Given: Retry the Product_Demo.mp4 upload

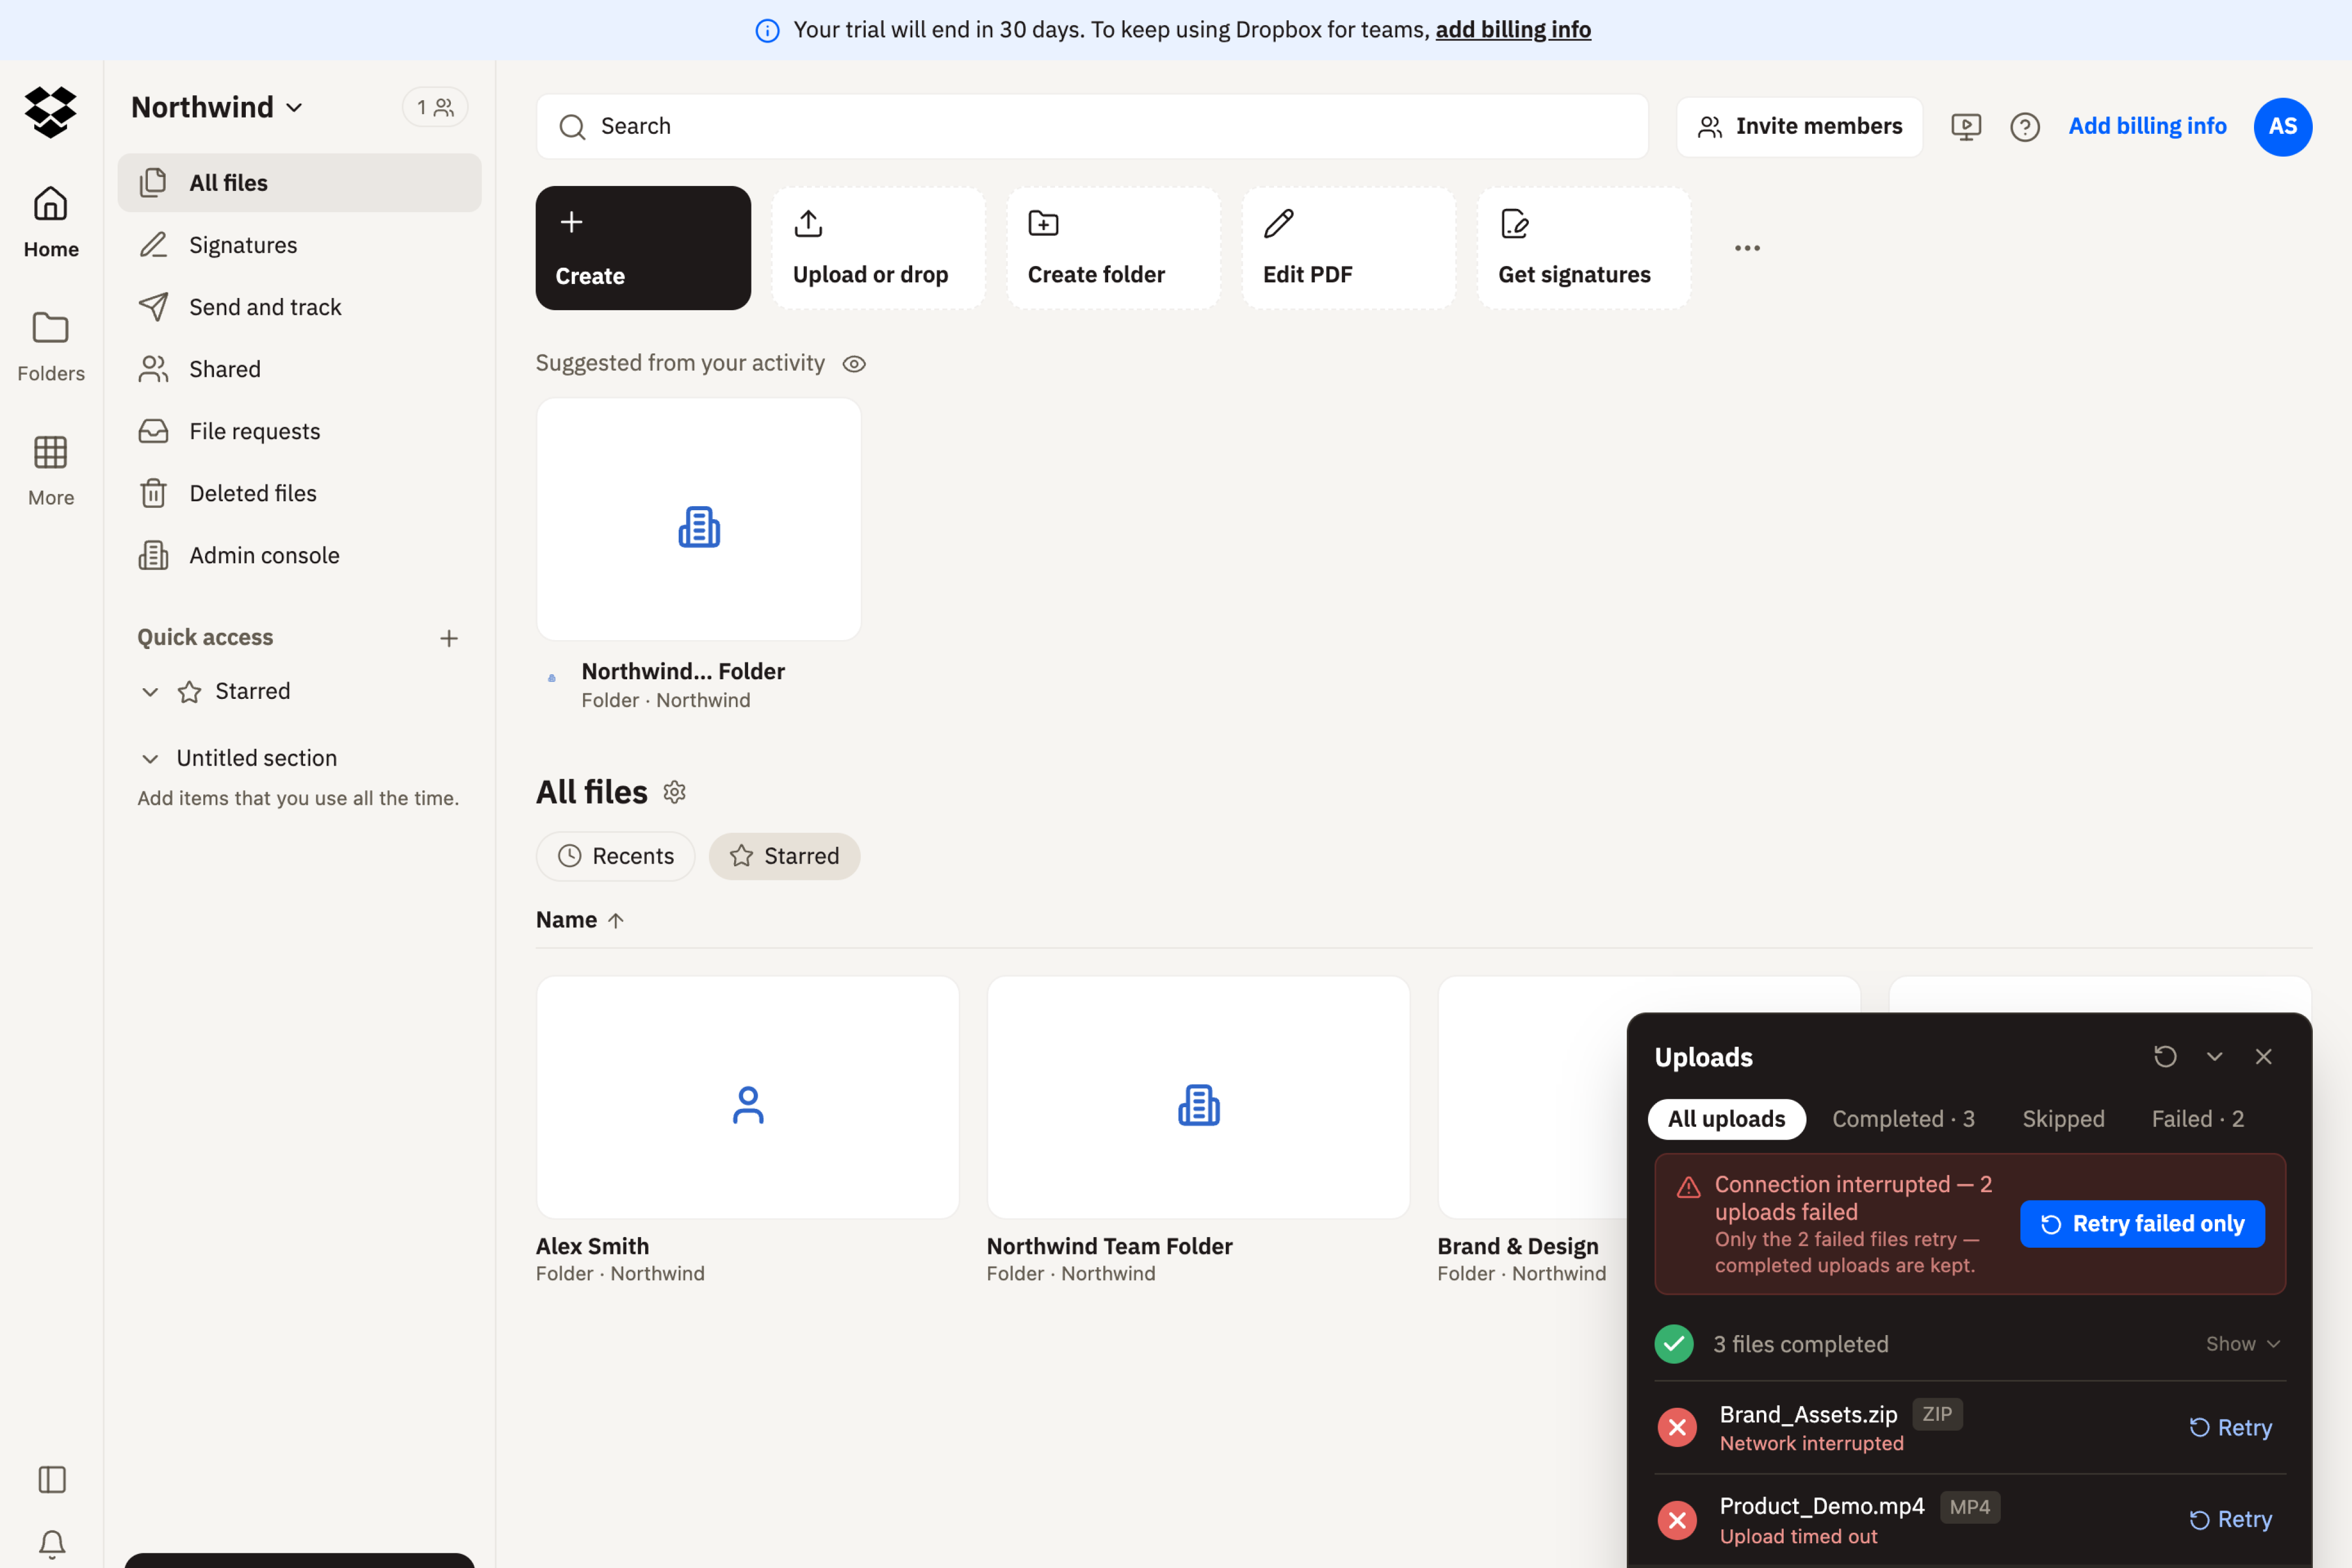Looking at the screenshot, I should tap(2231, 1520).
